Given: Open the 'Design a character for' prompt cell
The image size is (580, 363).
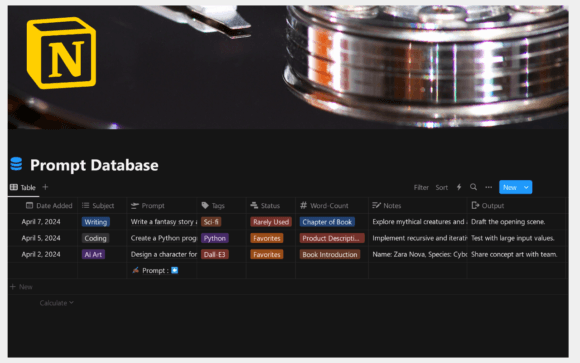Looking at the screenshot, I should pyautogui.click(x=162, y=254).
